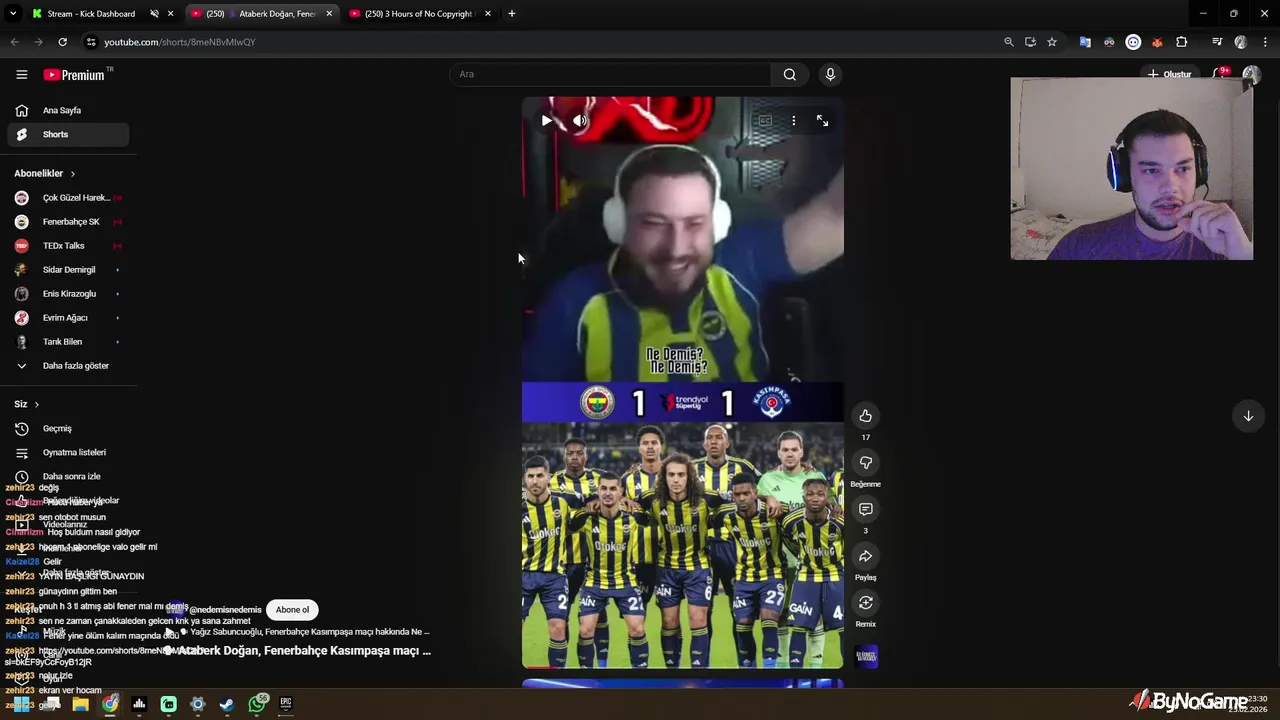Image resolution: width=1280 pixels, height=720 pixels.
Task: Open File Explorer from the taskbar
Action: [80, 704]
